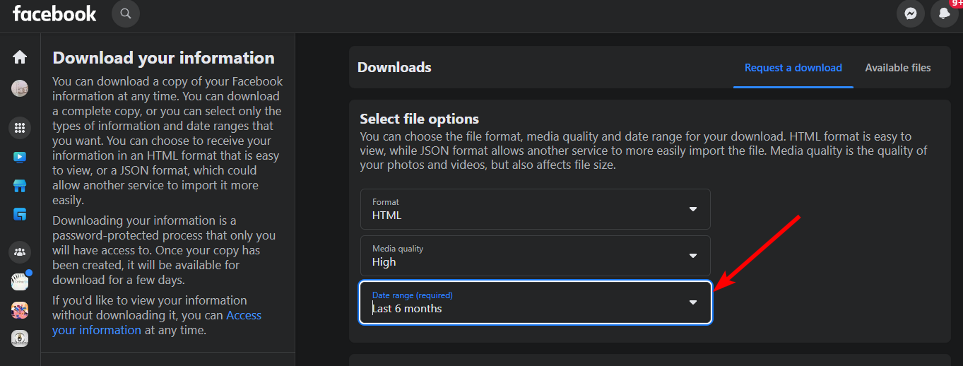This screenshot has width=963, height=366.
Task: Open Watch video icon in sidebar
Action: click(20, 157)
